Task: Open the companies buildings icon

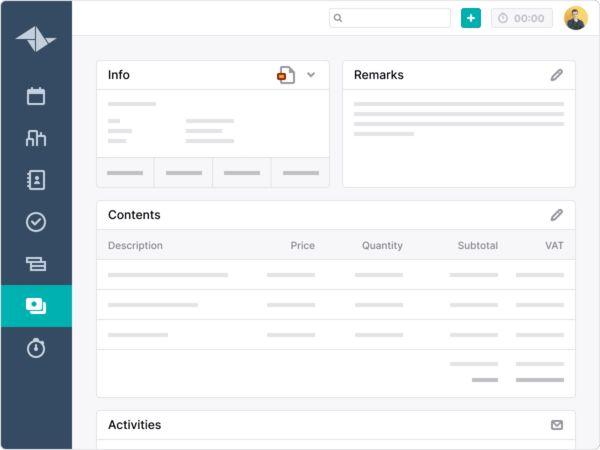Action: 36,138
